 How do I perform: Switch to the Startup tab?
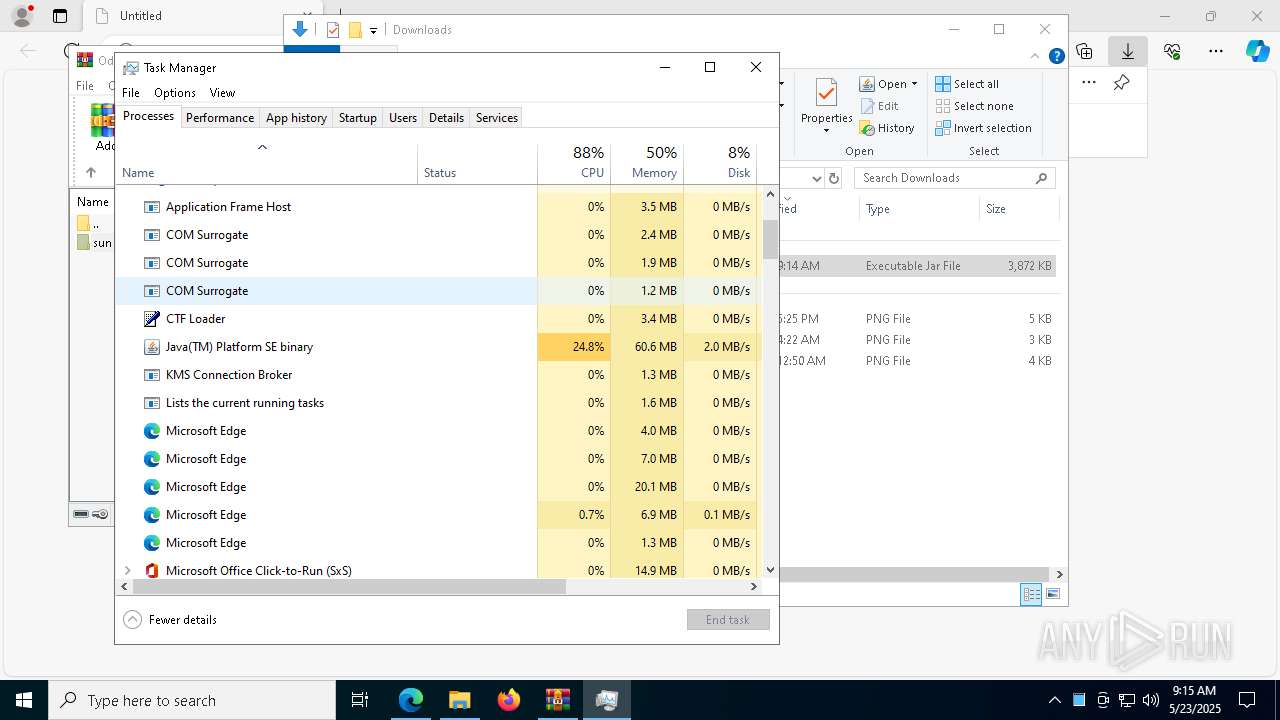(x=357, y=118)
